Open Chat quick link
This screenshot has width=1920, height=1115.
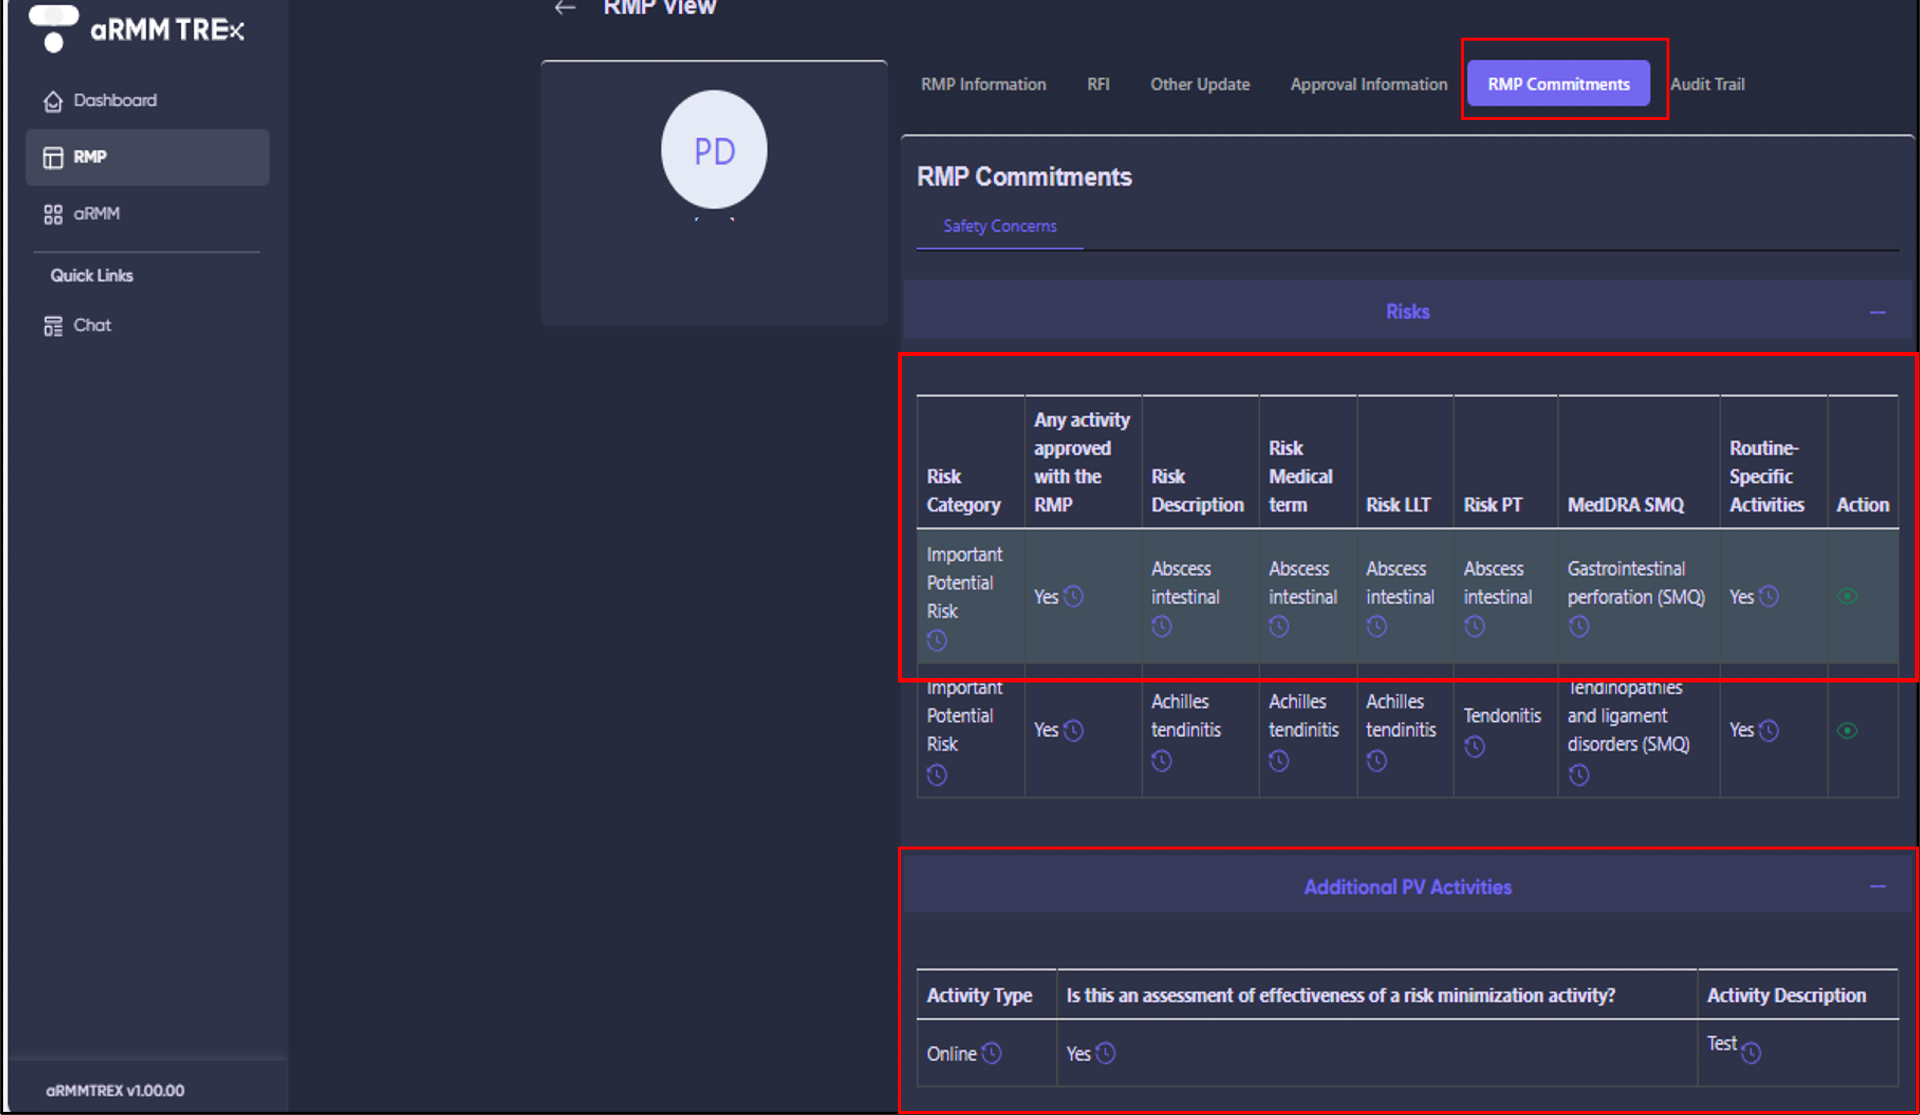click(91, 326)
